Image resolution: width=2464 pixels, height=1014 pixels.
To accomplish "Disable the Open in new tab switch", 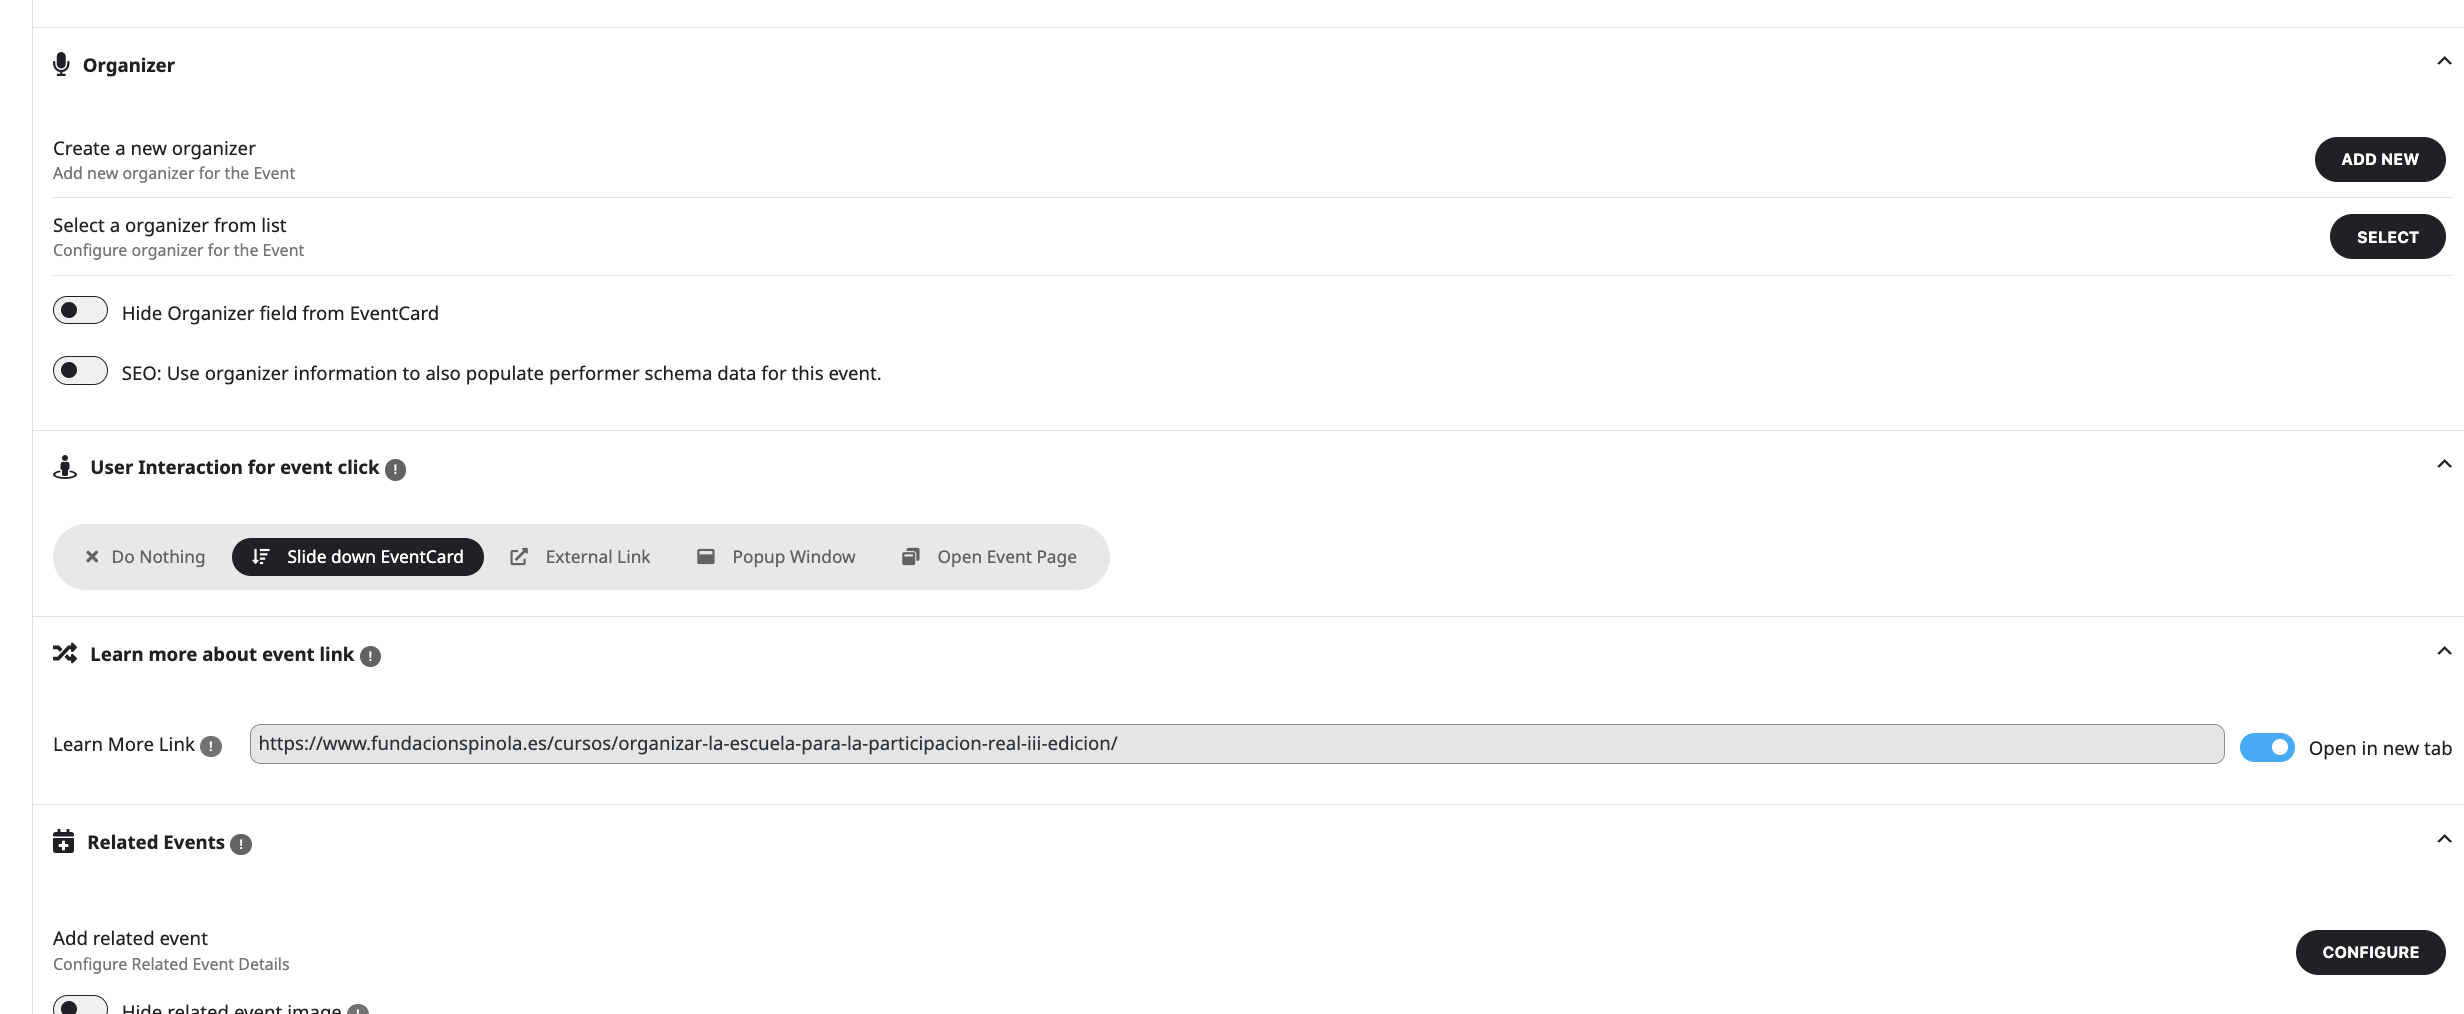I will [x=2267, y=748].
